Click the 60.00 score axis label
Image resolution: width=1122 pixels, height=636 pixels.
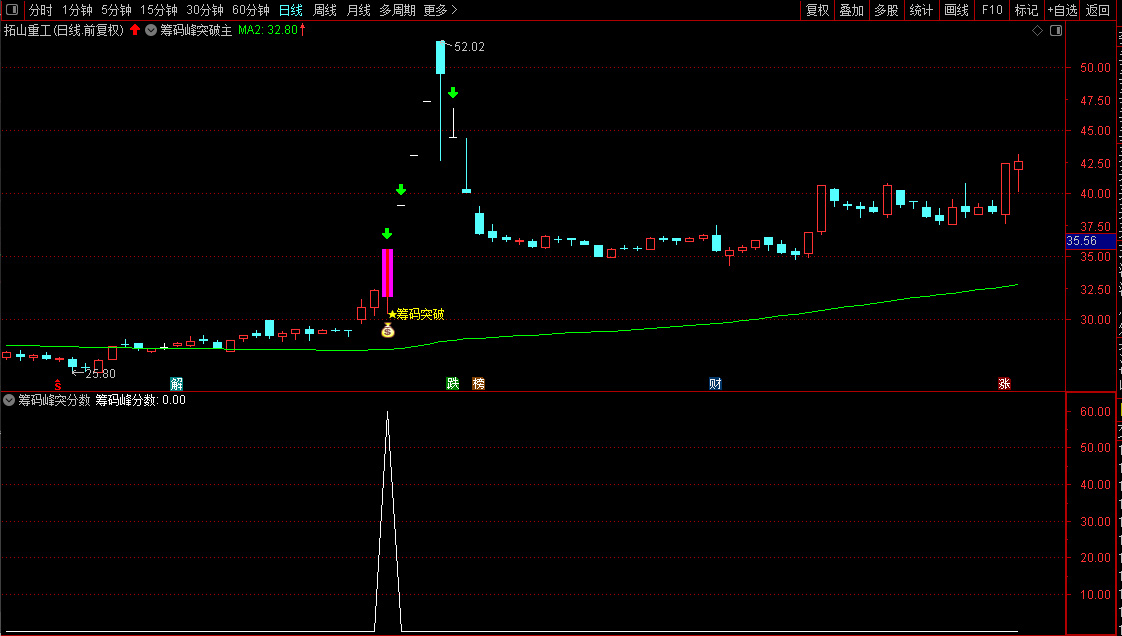click(1096, 412)
